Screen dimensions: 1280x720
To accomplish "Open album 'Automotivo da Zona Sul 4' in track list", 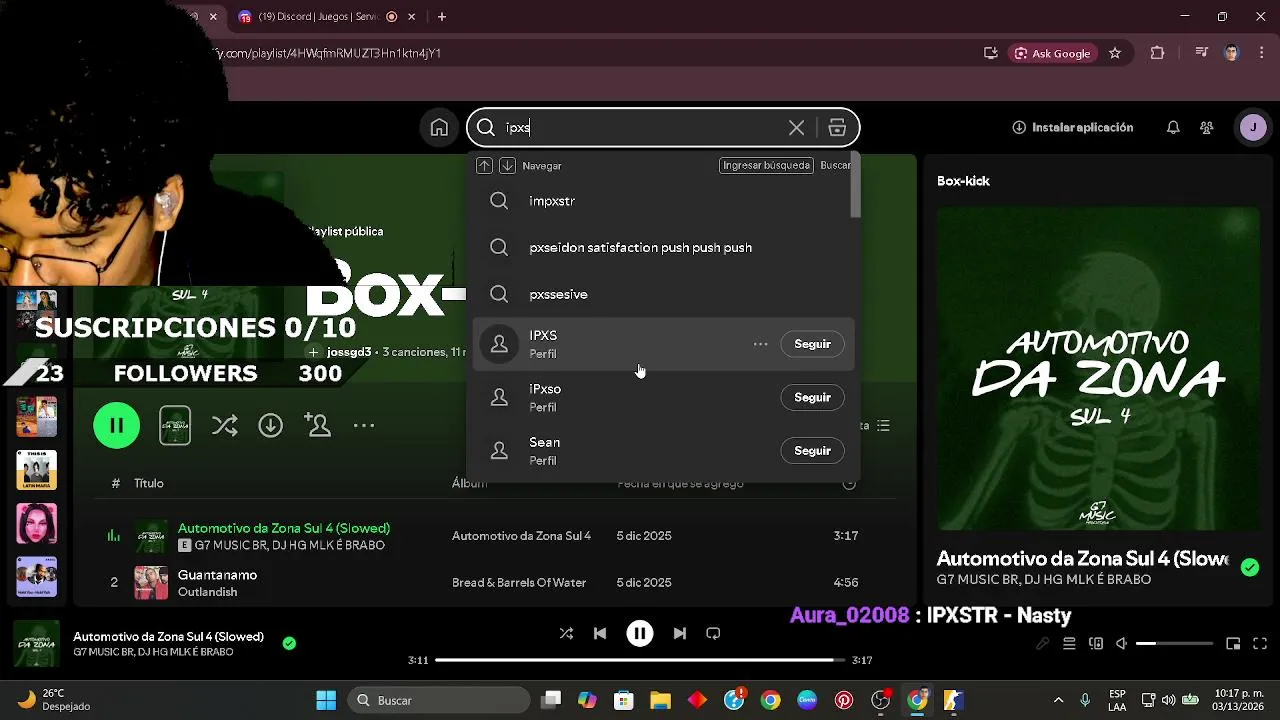I will tap(521, 536).
